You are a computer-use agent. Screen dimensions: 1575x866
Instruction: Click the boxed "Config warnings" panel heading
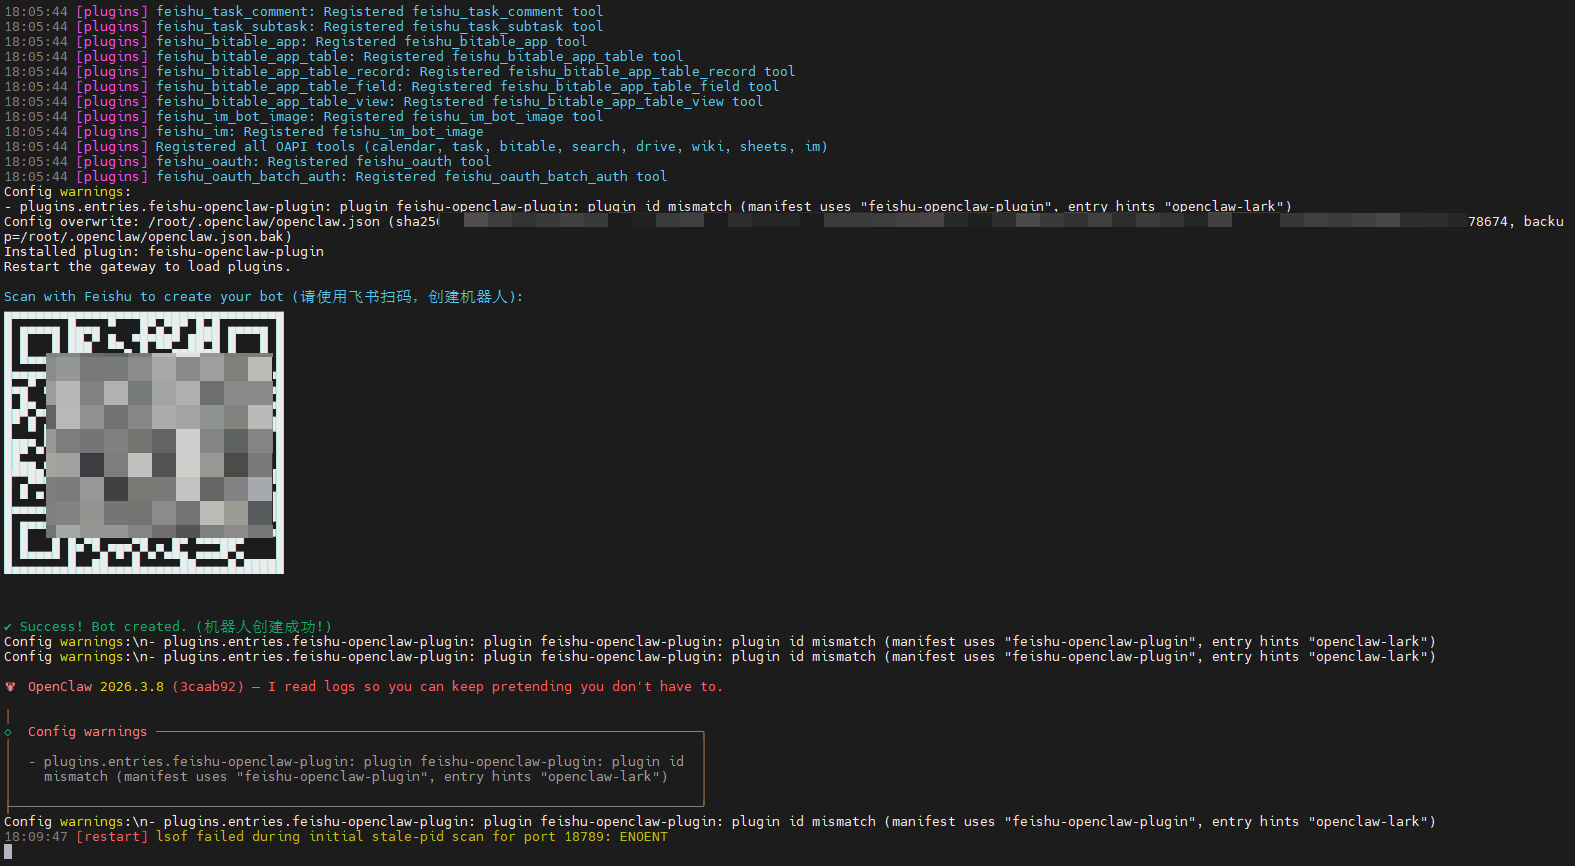(88, 732)
